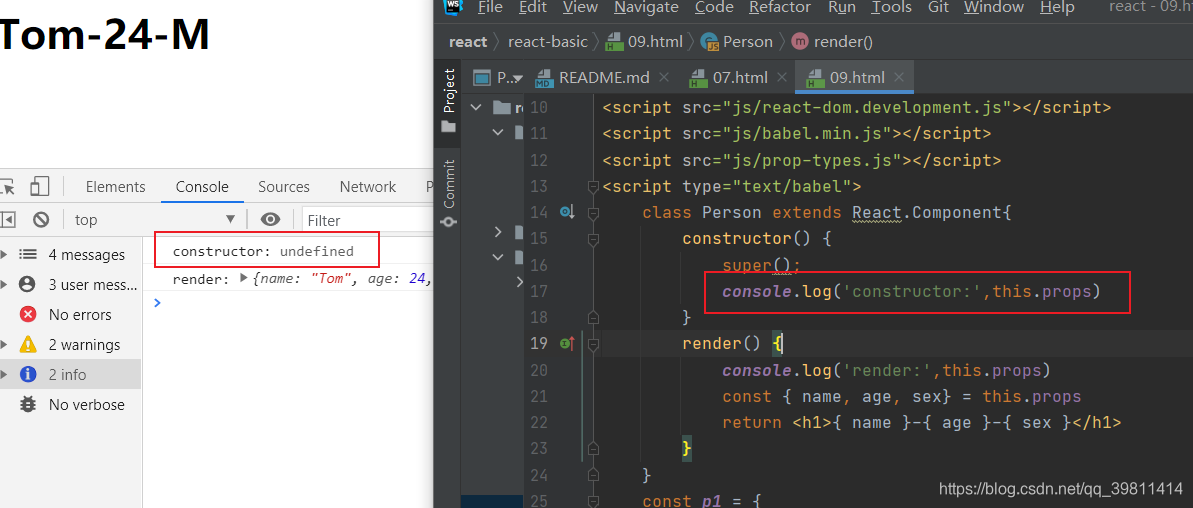Viewport: 1193px width, 508px height.
Task: Click the overriding-class gutter icon on line 14
Action: point(566,212)
